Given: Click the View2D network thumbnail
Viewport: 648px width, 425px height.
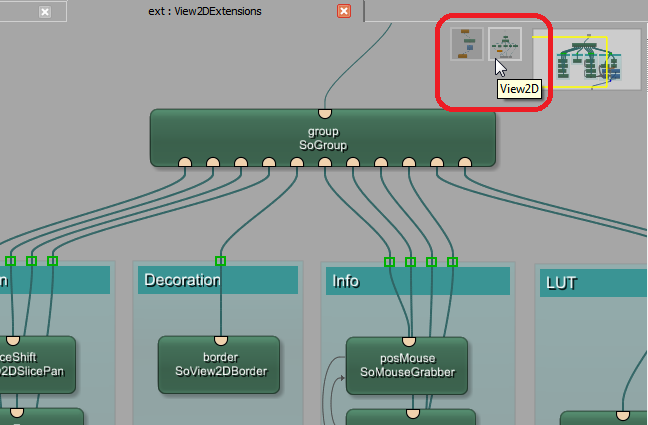Looking at the screenshot, I should tap(504, 45).
